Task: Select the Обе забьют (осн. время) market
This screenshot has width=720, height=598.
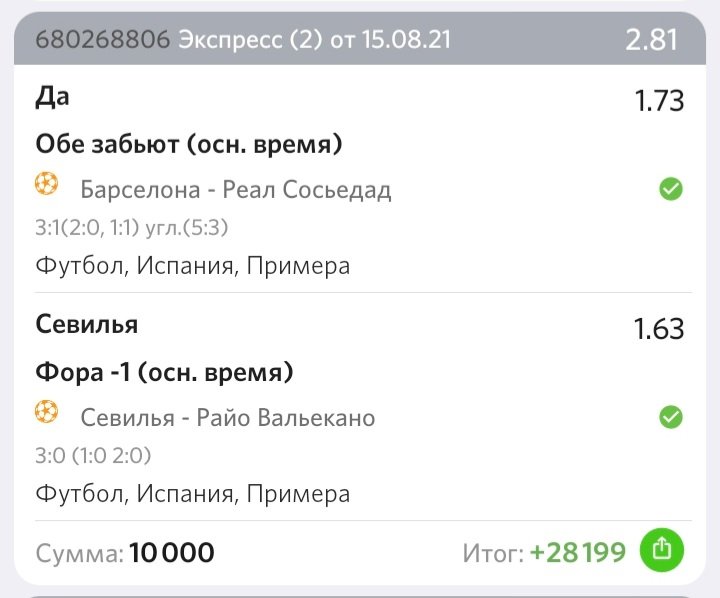Action: (x=189, y=144)
